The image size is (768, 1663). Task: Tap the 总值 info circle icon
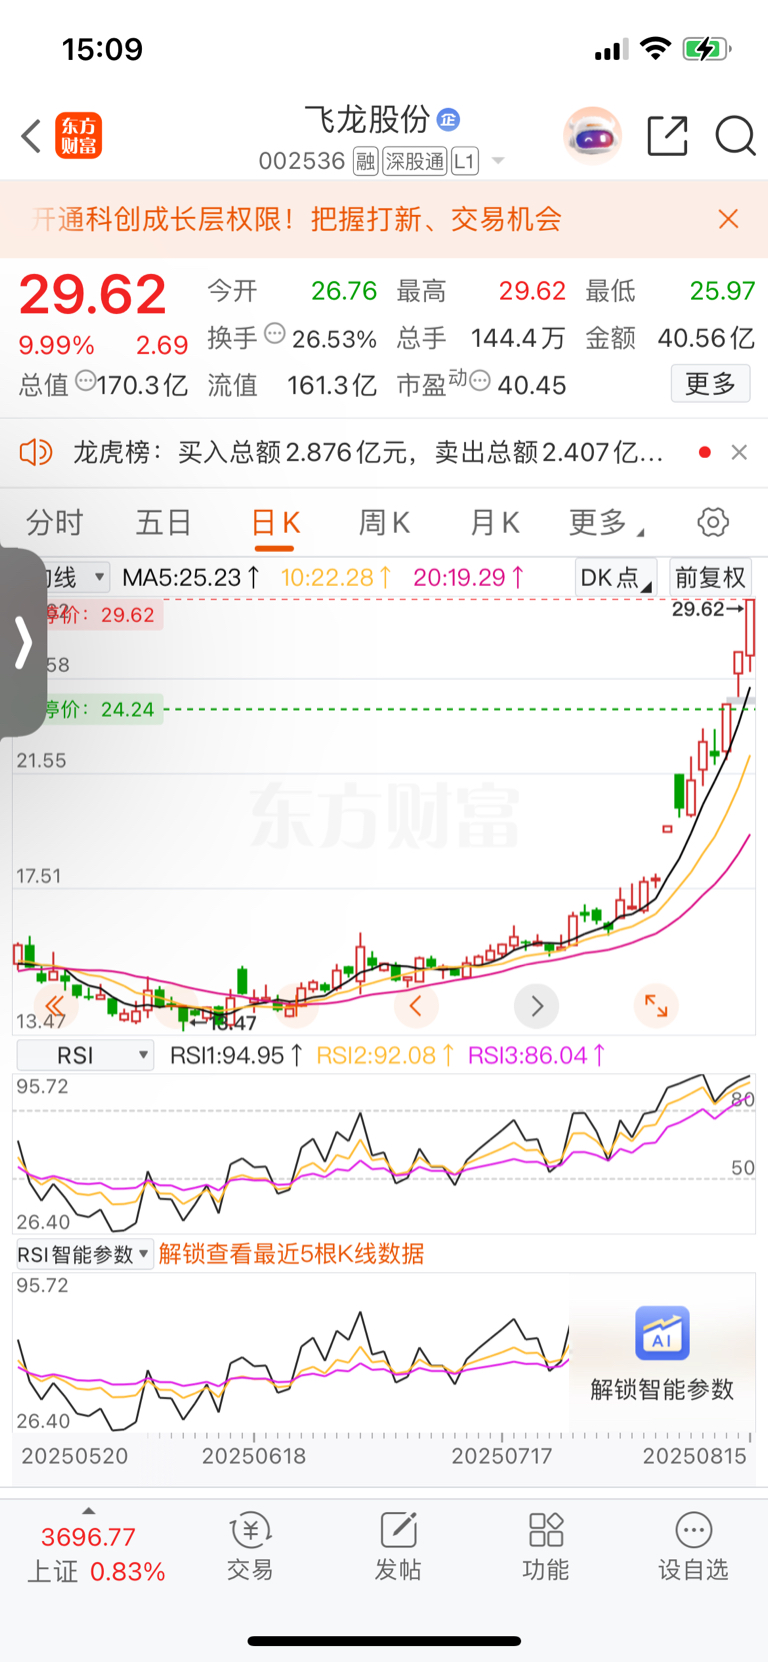pos(86,381)
